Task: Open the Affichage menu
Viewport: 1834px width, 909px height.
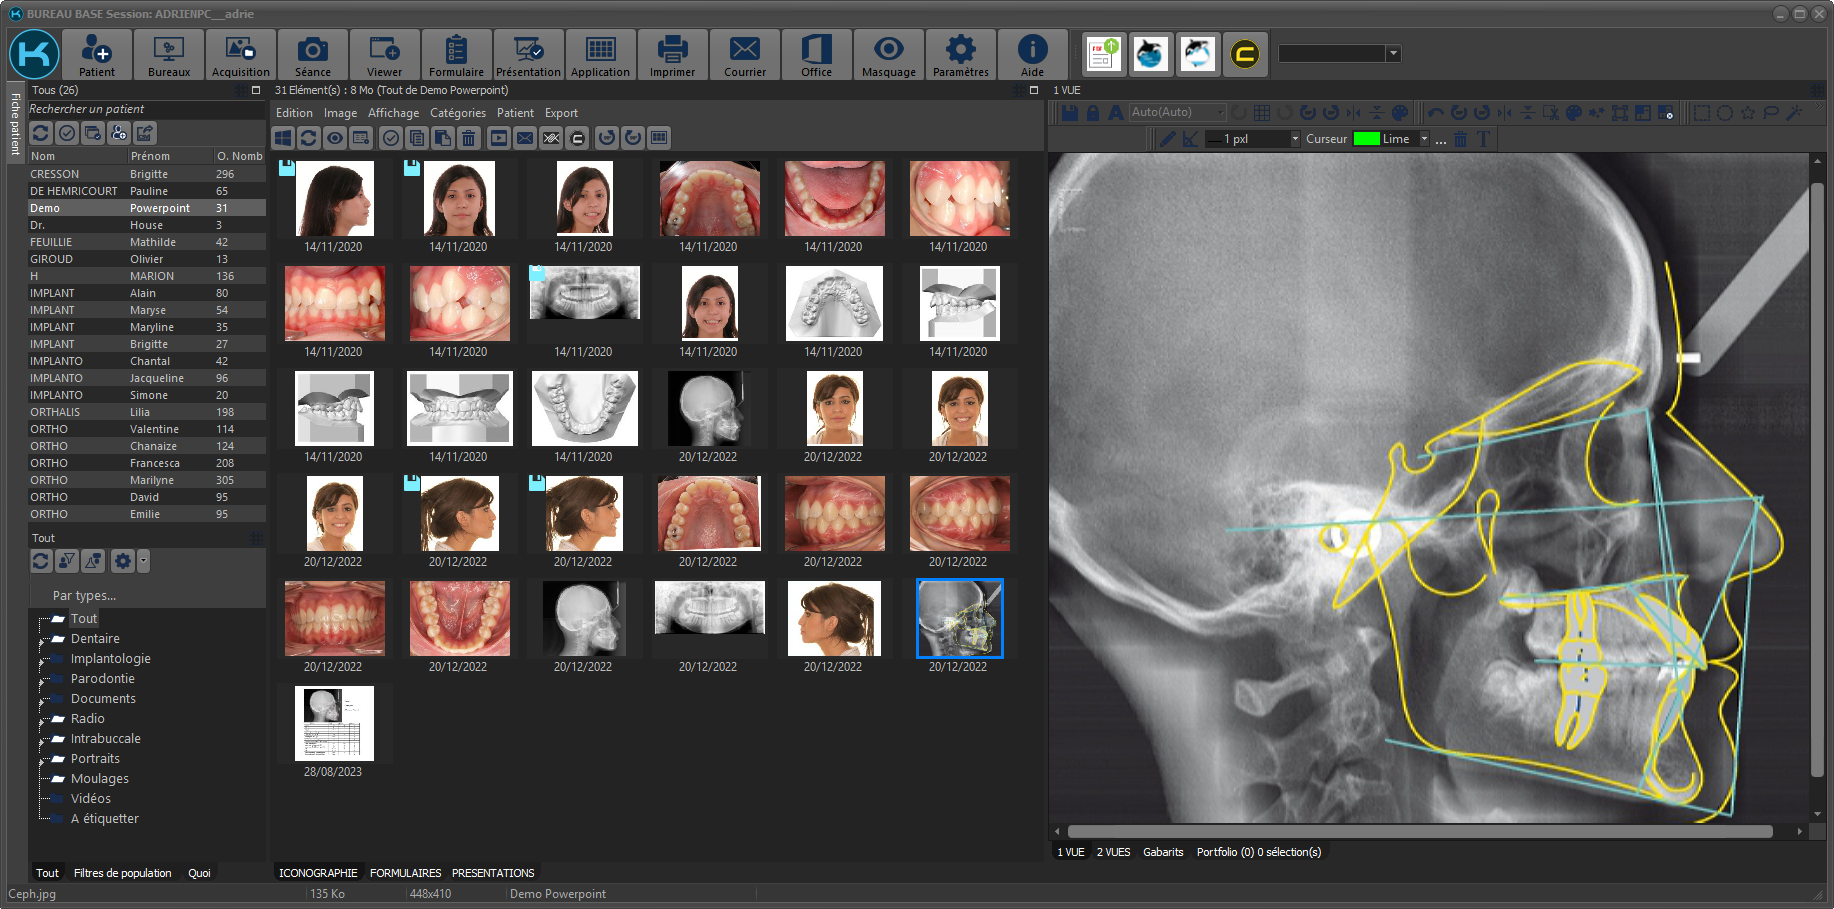Action: [393, 113]
